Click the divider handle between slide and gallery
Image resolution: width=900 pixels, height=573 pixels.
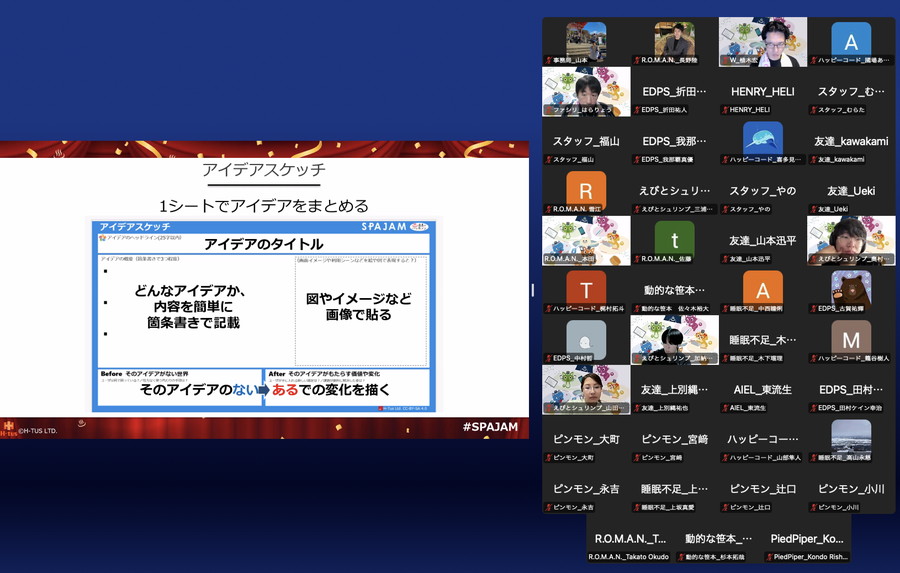point(533,289)
